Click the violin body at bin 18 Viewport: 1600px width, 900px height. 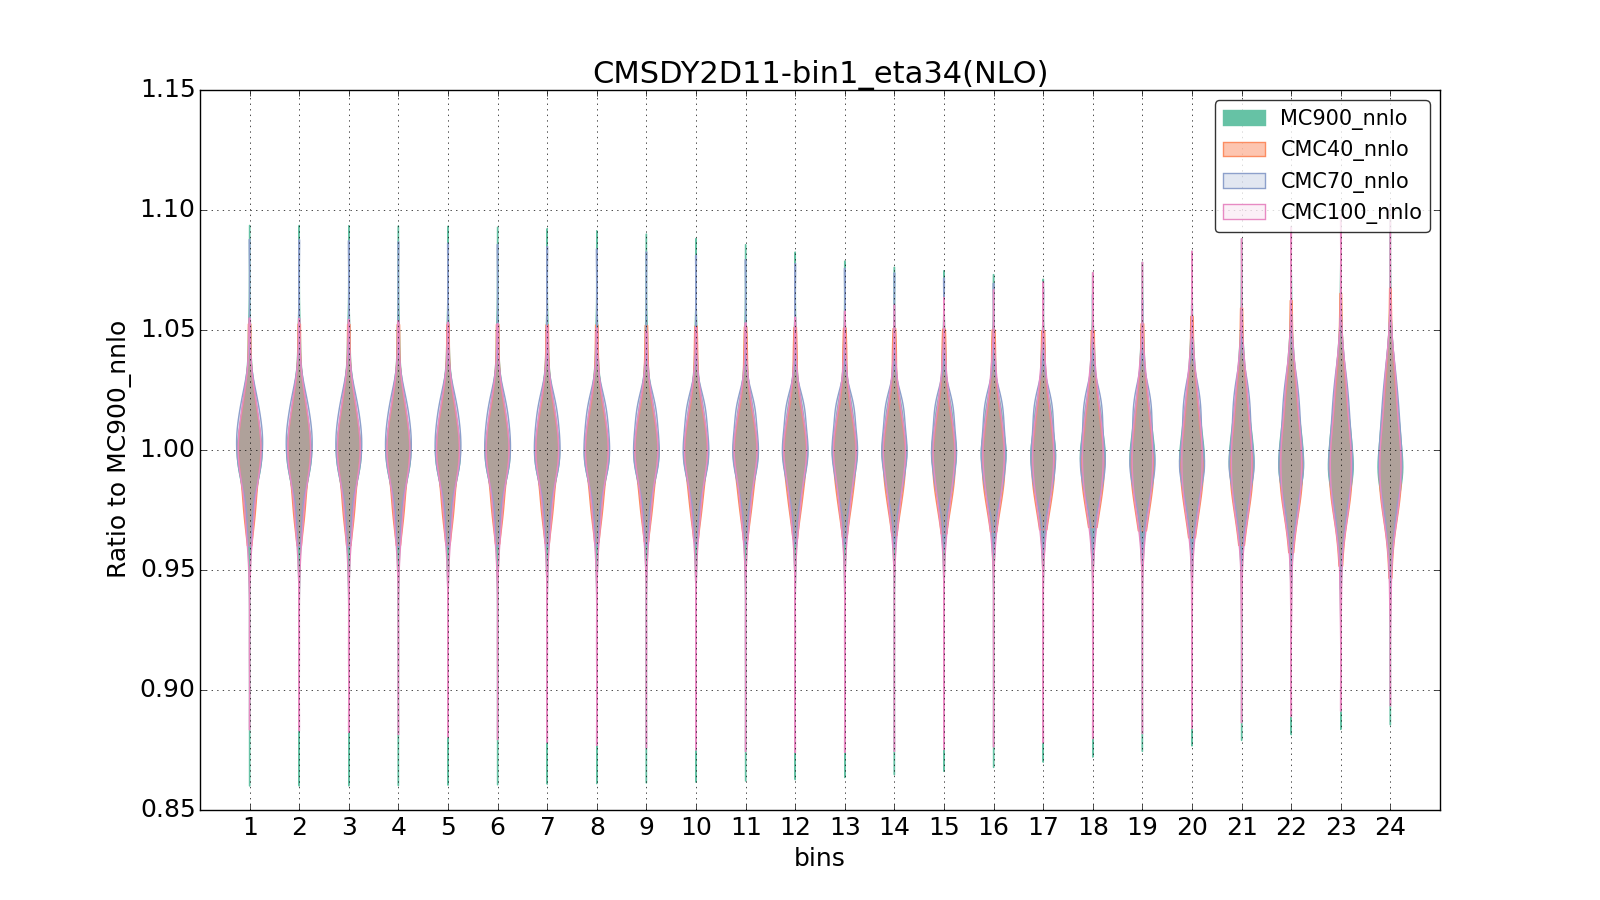1093,450
